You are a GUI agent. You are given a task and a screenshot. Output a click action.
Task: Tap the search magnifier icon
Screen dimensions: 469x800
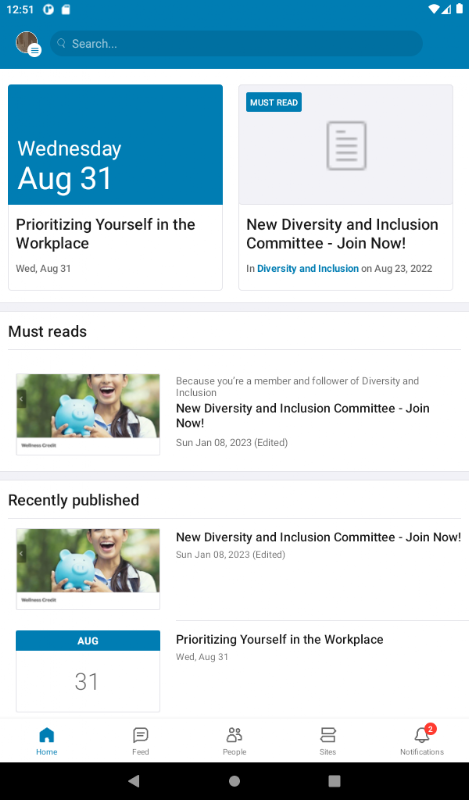pos(61,43)
